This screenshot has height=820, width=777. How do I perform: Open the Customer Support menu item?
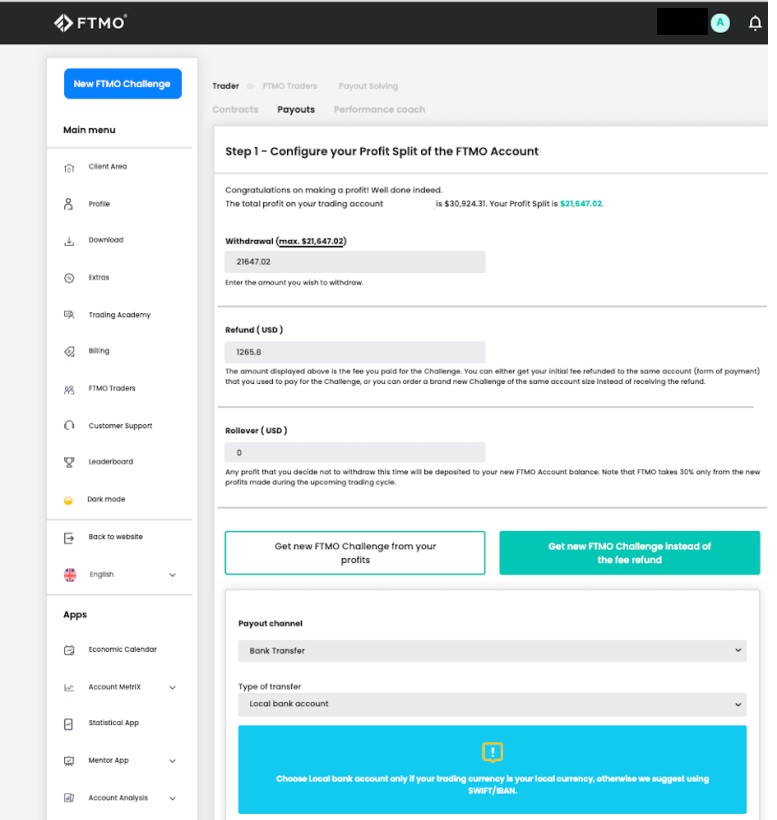click(120, 426)
